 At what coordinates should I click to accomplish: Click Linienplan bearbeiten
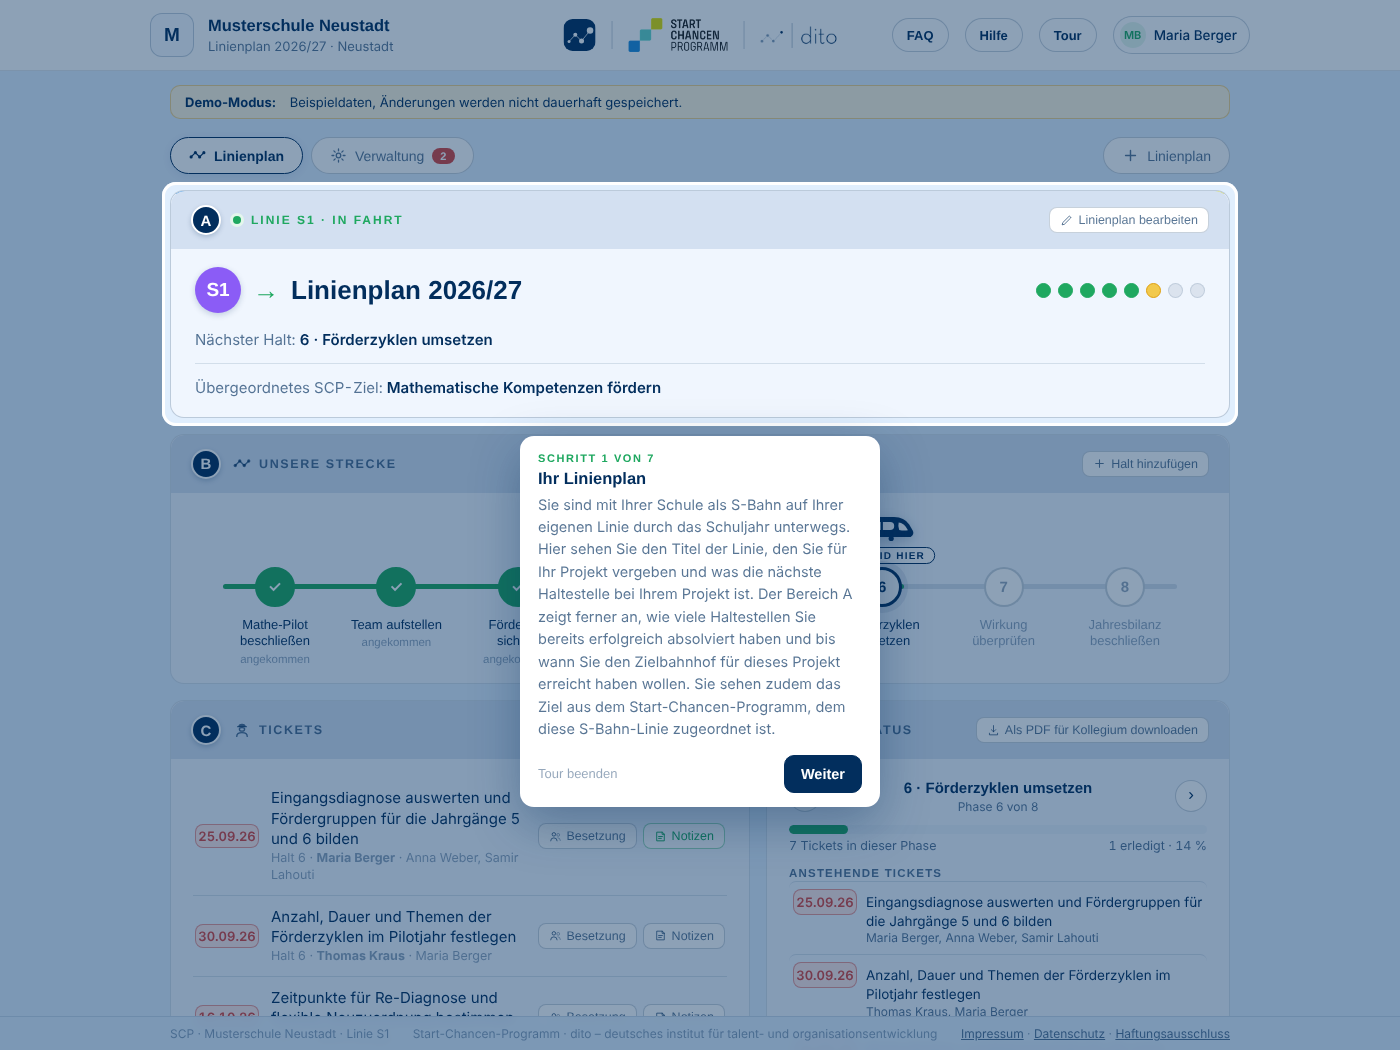pos(1129,220)
